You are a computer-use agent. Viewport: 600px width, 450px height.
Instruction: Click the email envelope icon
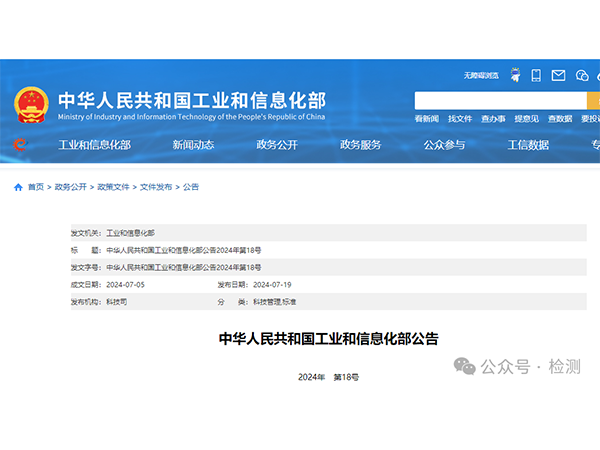558,75
